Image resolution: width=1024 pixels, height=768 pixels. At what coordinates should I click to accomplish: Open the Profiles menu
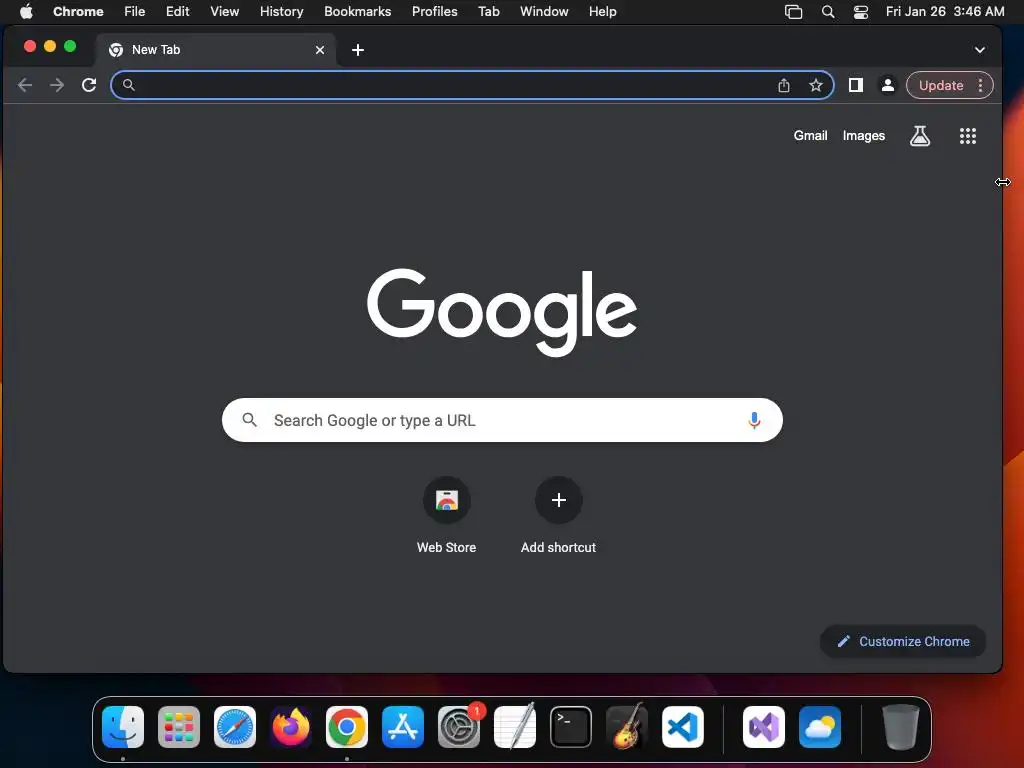[434, 11]
